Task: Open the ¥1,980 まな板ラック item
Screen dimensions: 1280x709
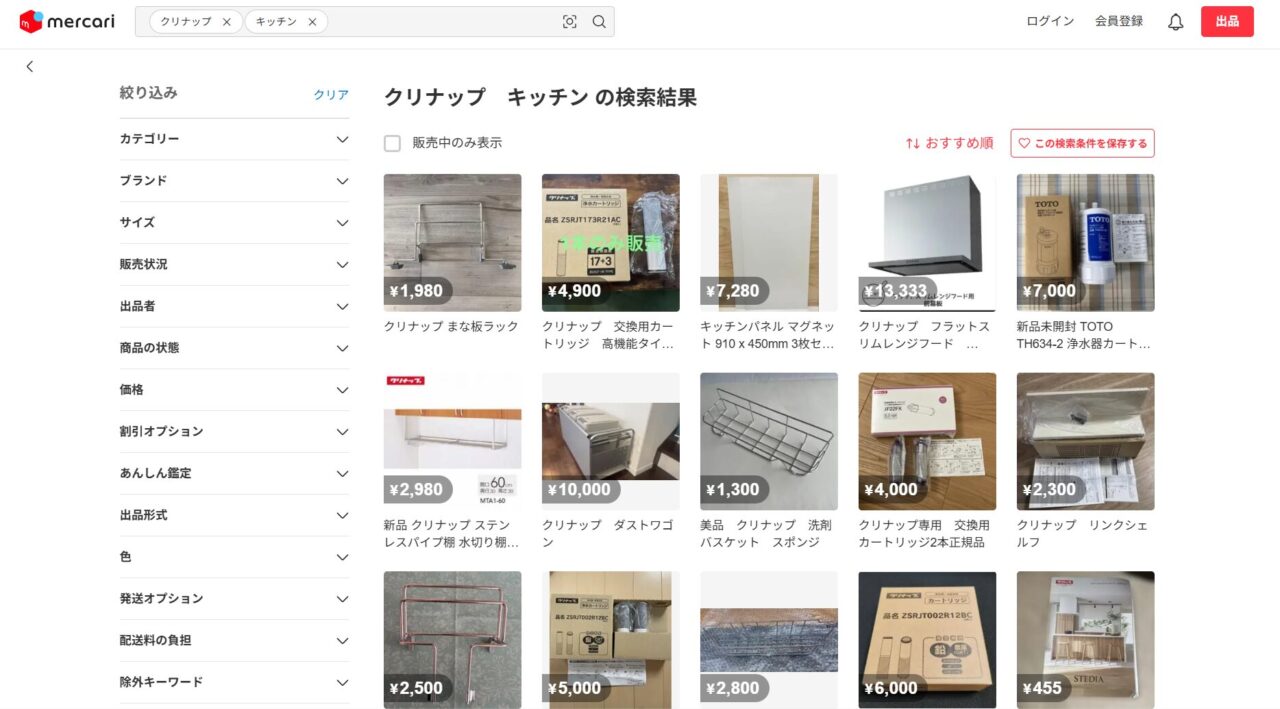Action: coord(452,243)
